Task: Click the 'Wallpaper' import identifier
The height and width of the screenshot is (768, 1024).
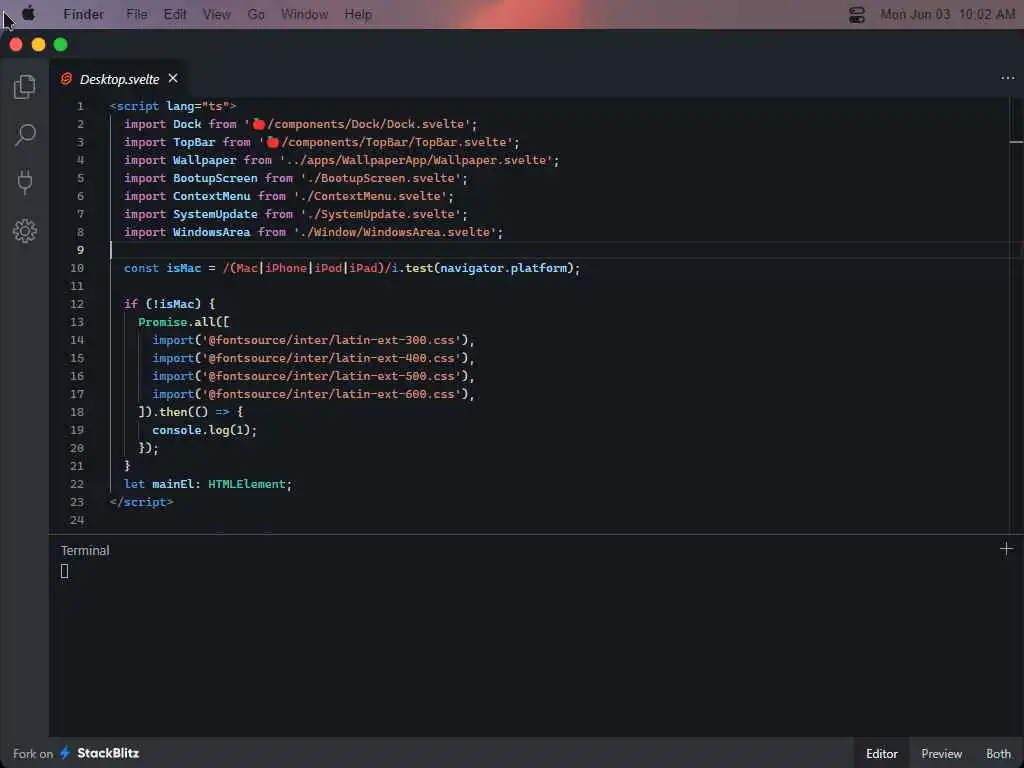Action: tap(204, 160)
